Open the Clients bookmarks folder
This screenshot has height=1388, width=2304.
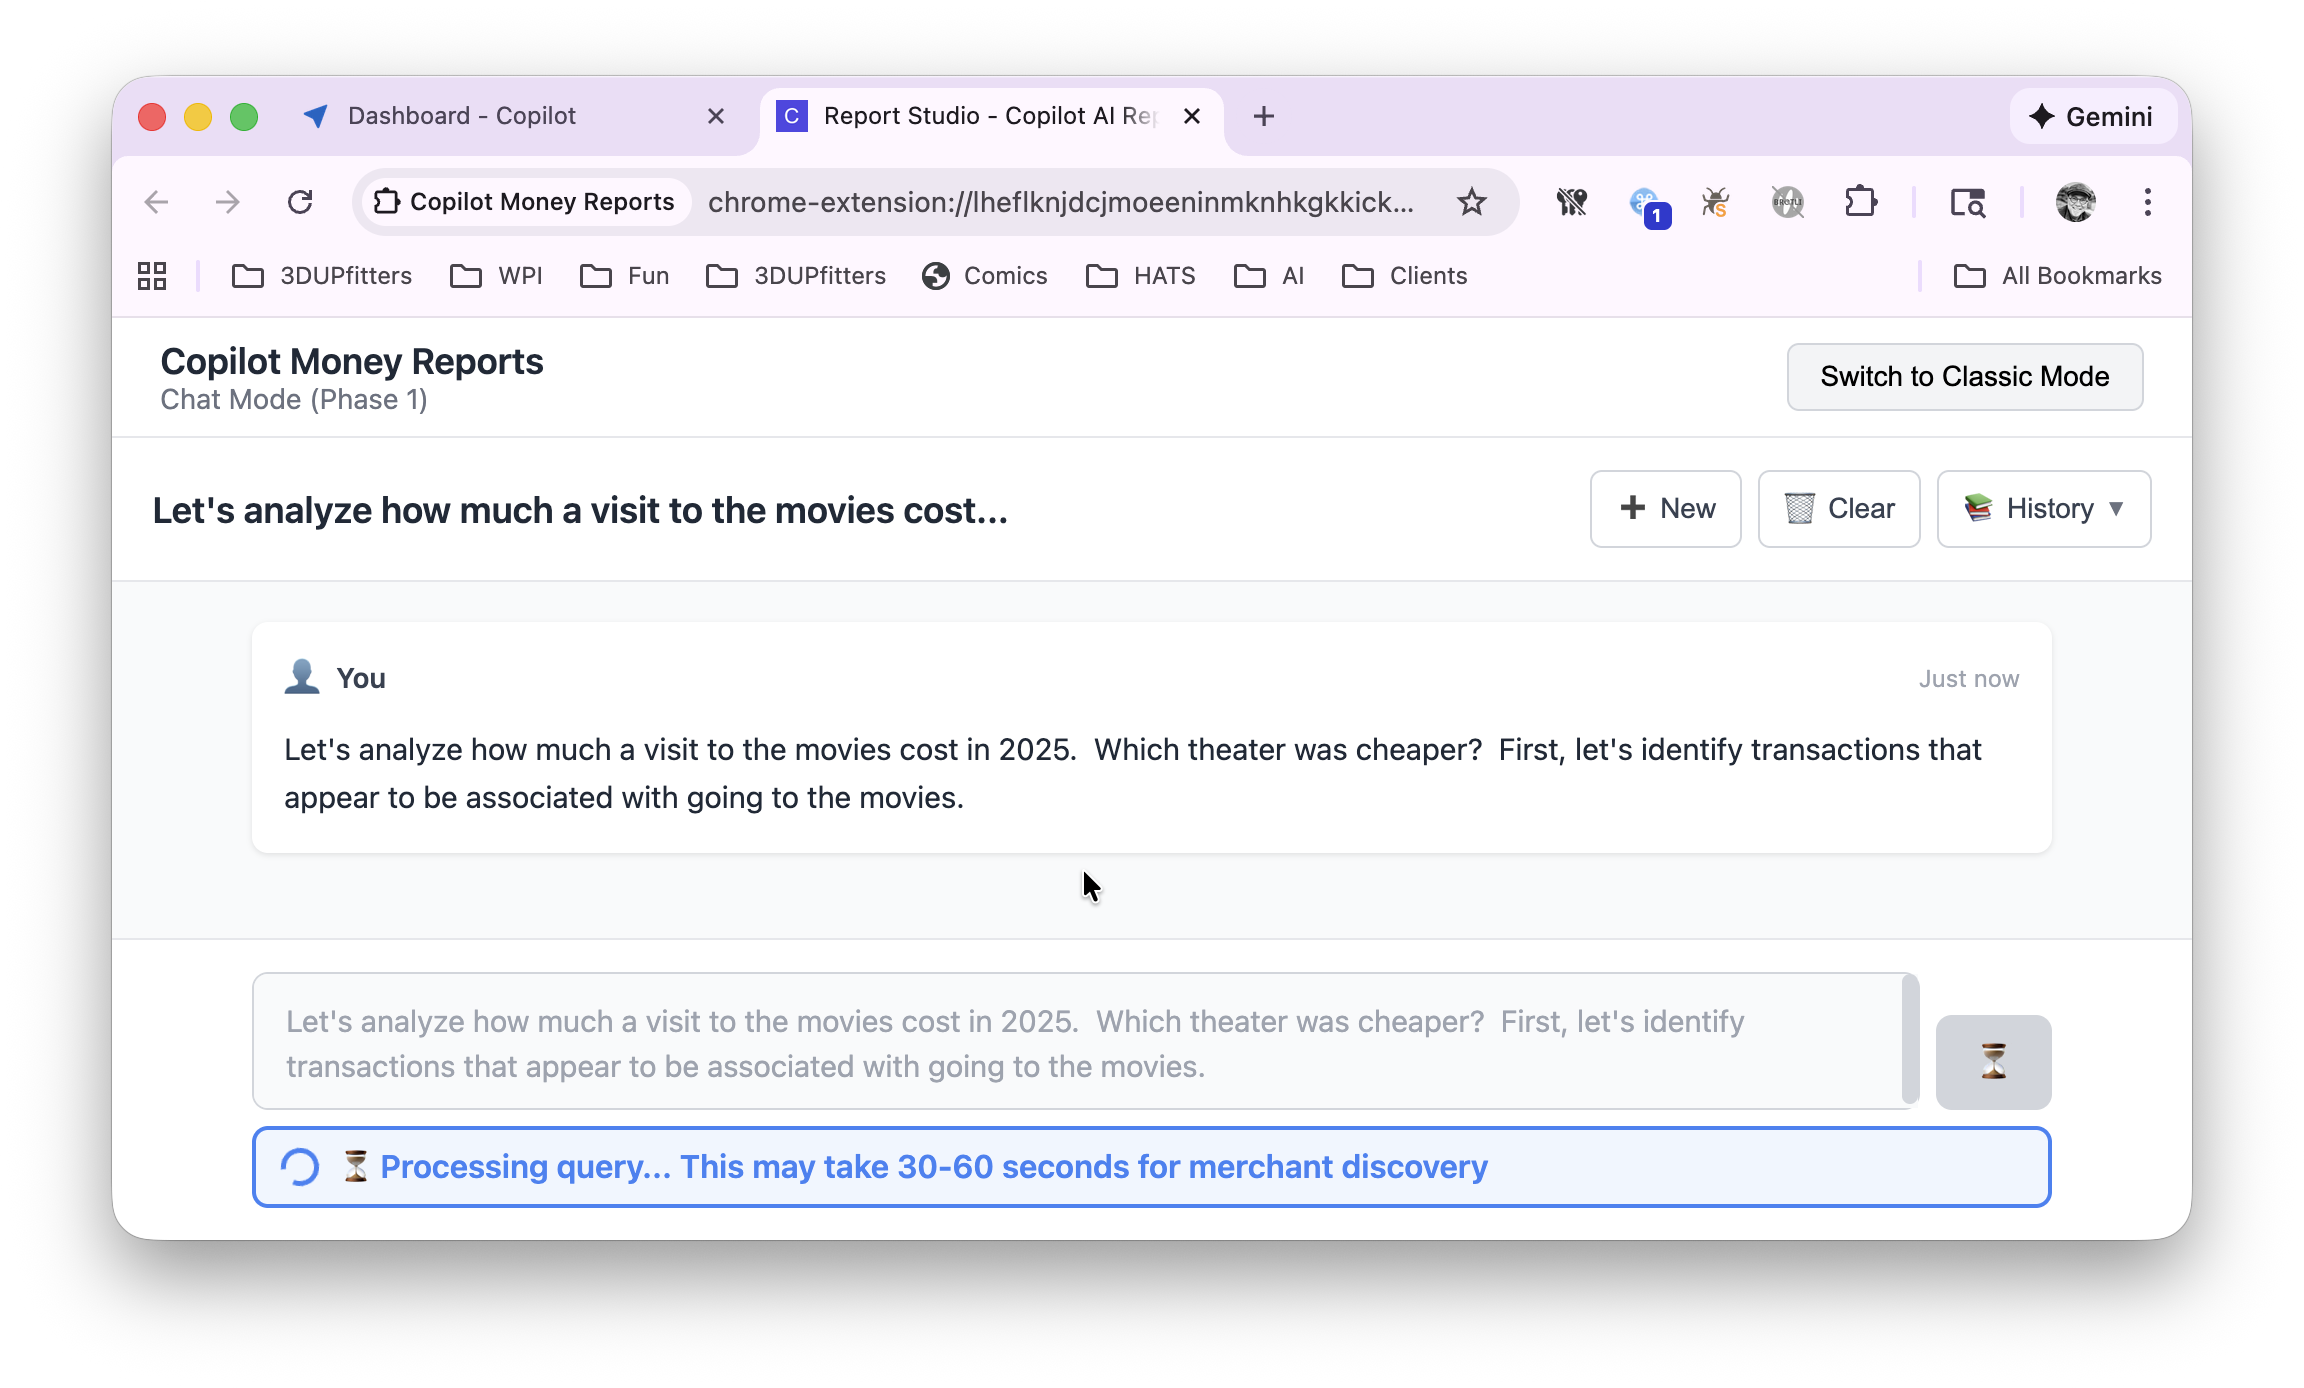point(1404,276)
